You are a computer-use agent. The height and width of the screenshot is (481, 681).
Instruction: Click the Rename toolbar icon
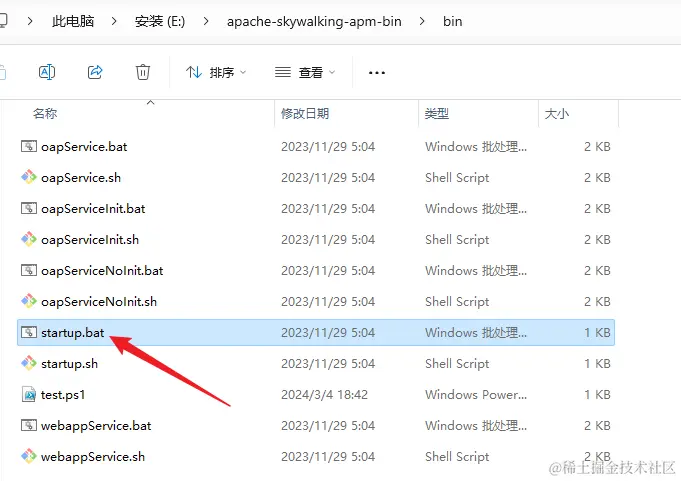coord(47,72)
